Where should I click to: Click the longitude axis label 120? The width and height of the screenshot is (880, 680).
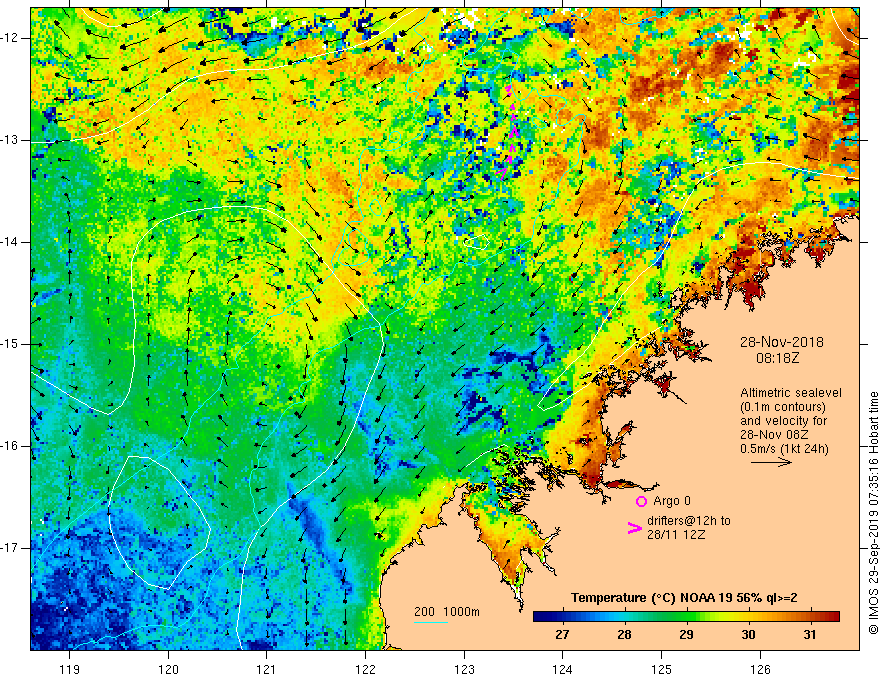[x=168, y=669]
